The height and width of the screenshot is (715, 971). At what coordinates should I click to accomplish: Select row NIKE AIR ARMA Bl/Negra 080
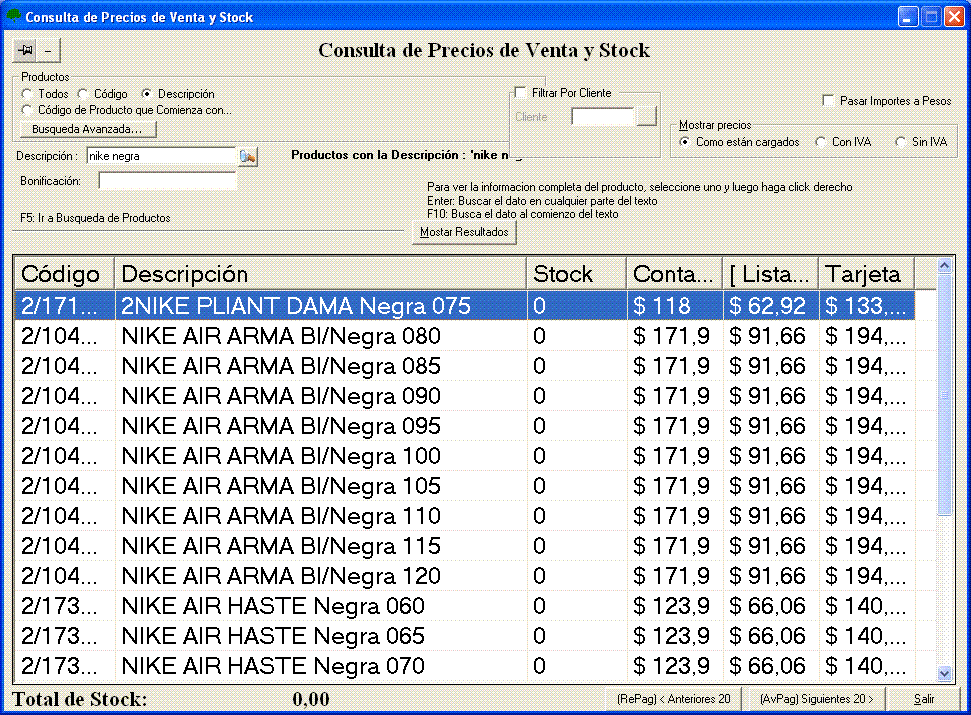464,336
